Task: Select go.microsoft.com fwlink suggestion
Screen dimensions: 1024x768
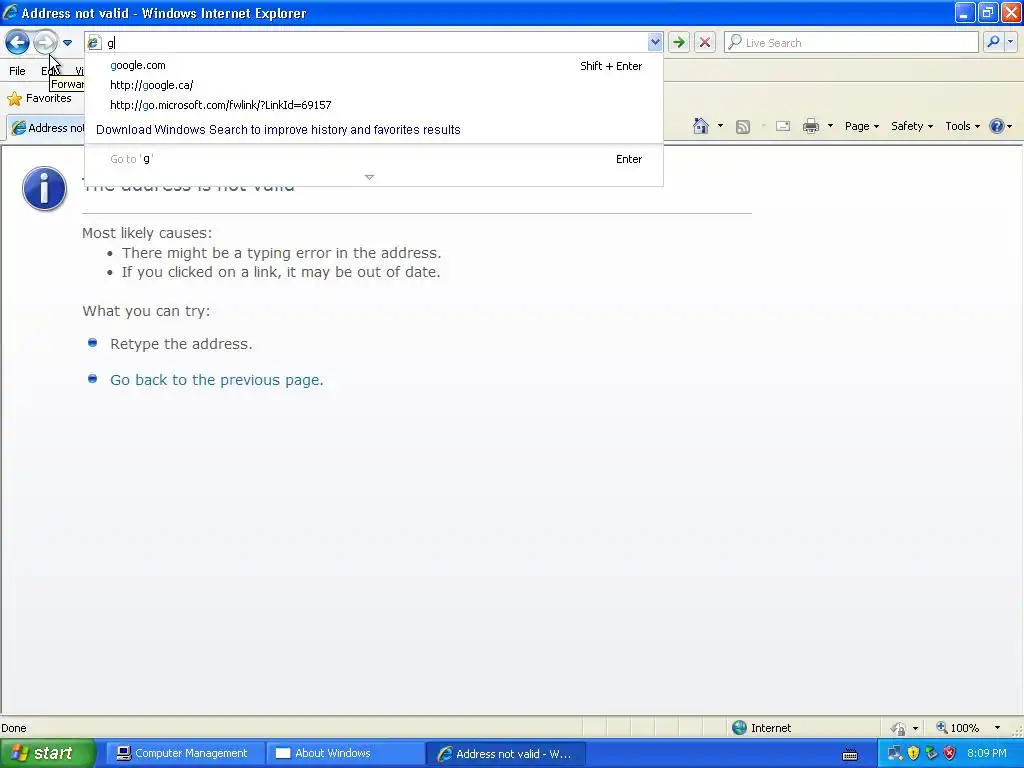Action: (374, 104)
